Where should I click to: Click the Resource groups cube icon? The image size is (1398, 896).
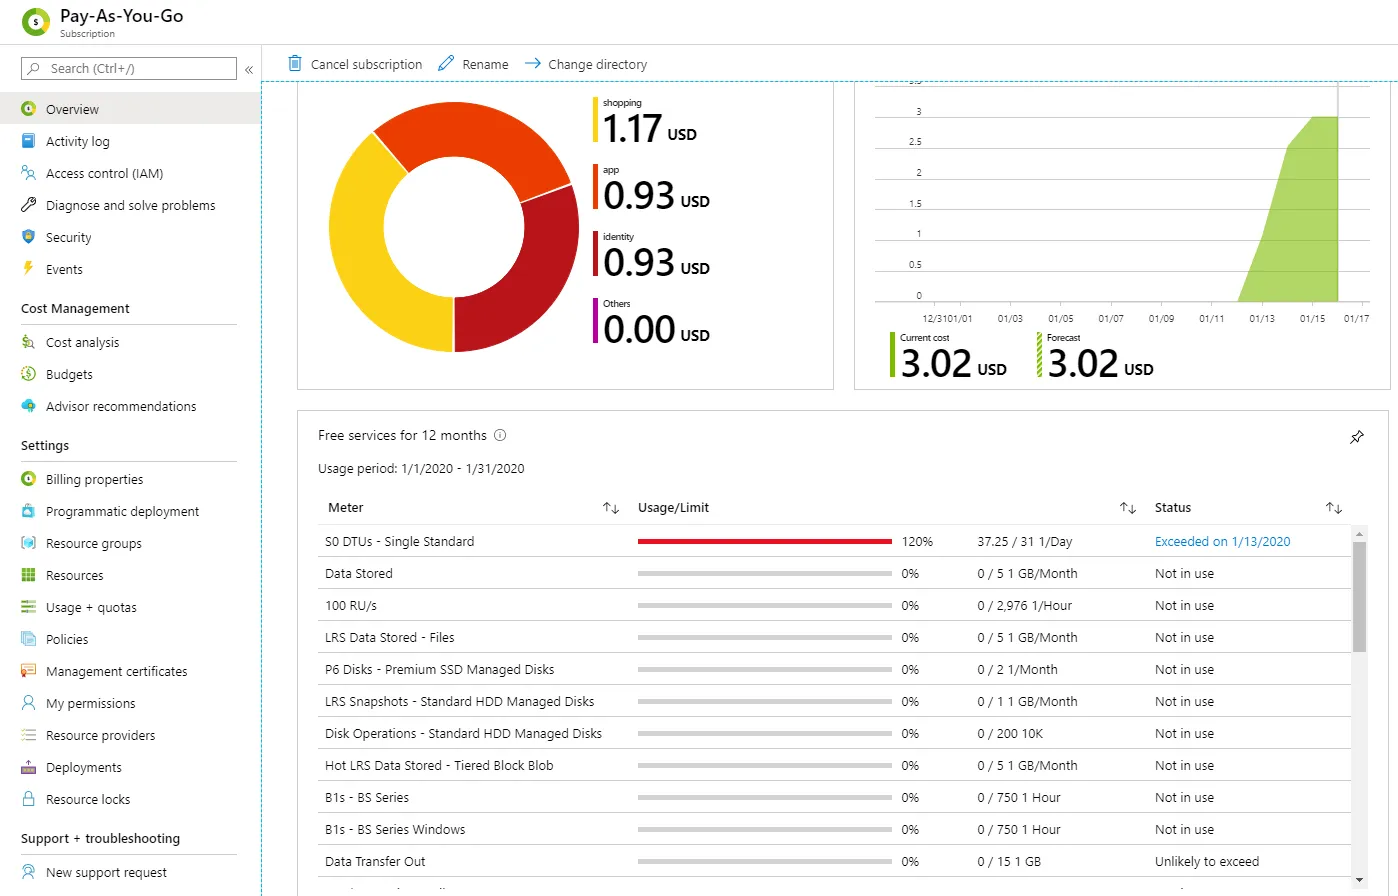28,543
